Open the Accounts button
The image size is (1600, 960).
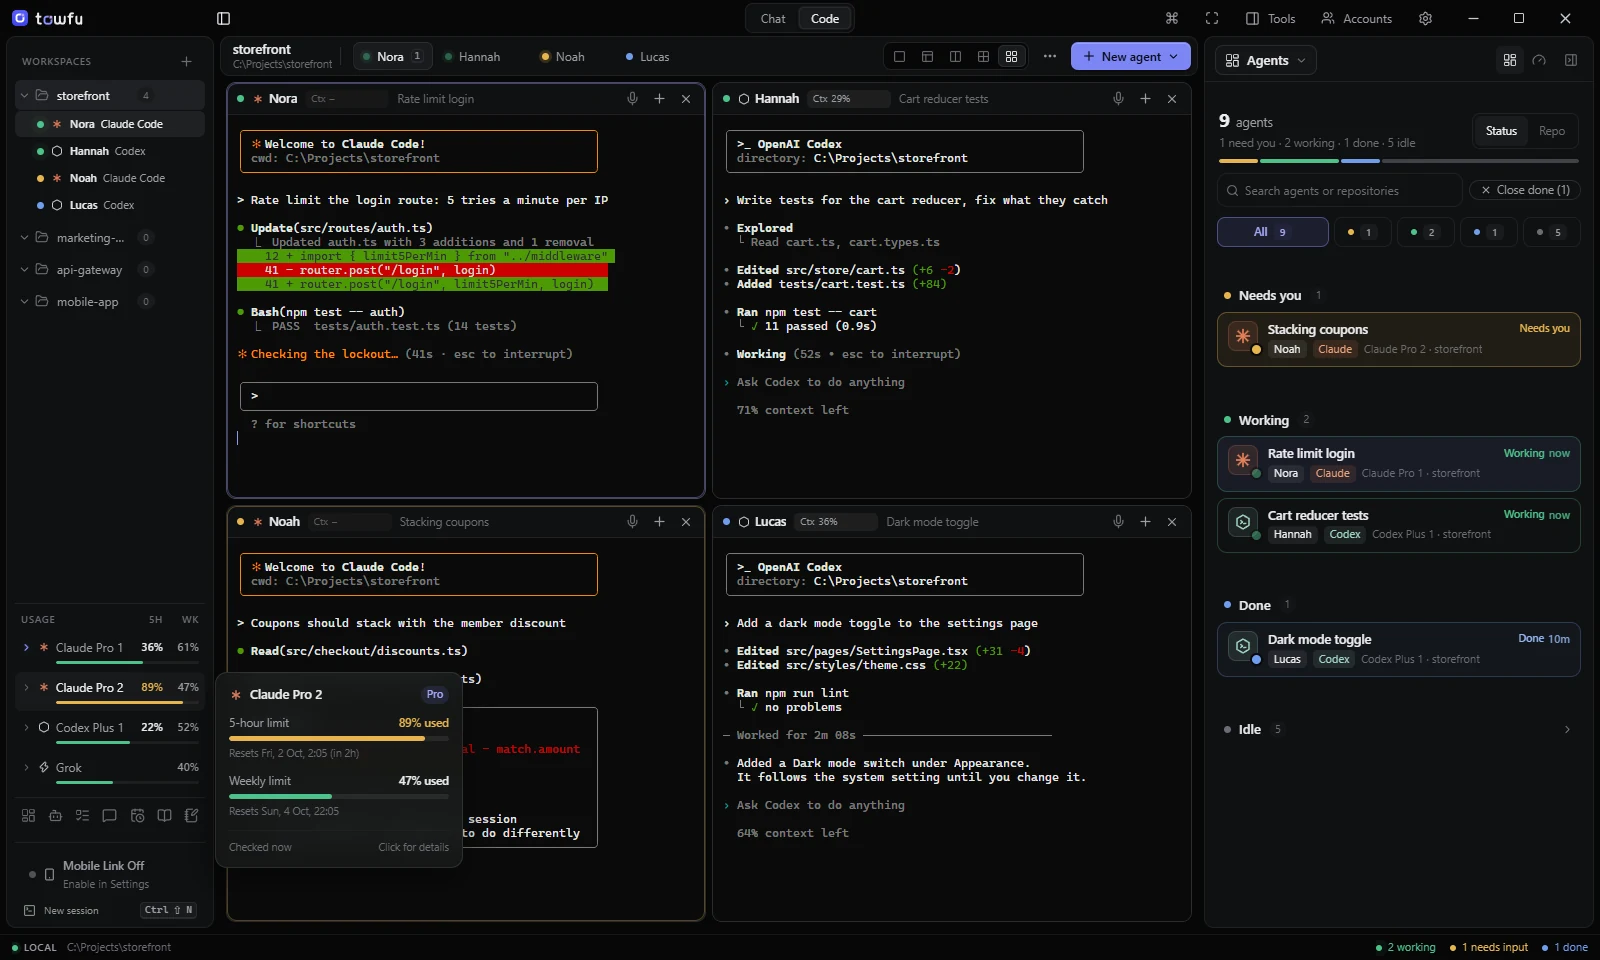click(x=1356, y=18)
